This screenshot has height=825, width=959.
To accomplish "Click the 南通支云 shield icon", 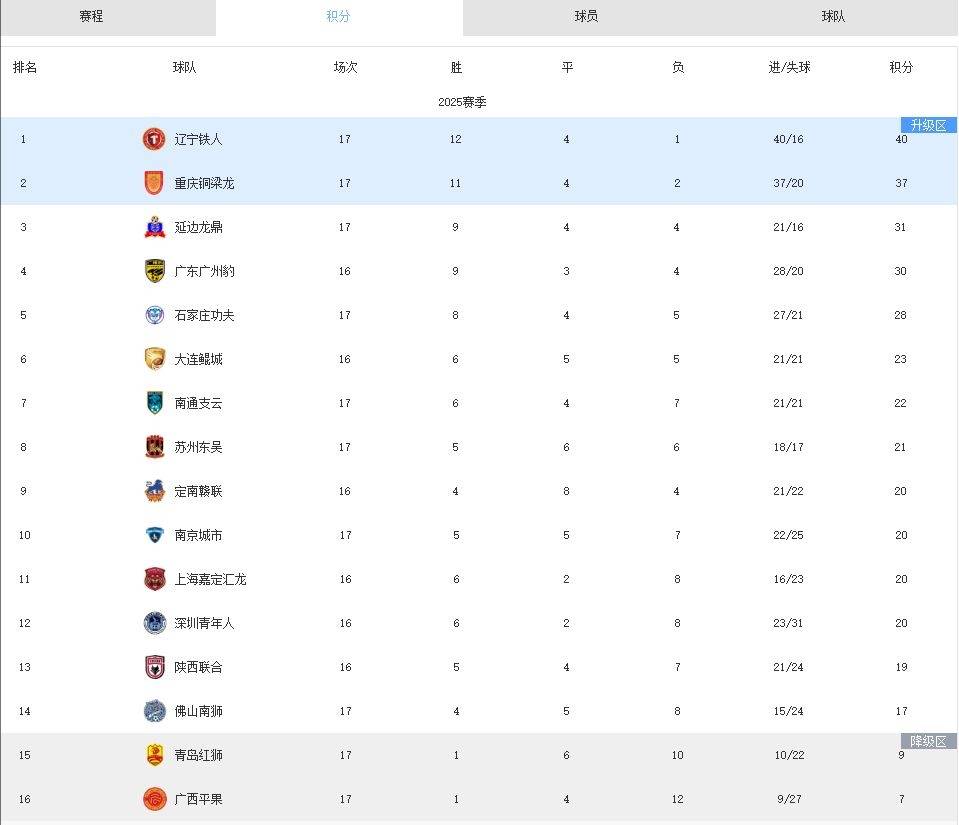I will [155, 403].
